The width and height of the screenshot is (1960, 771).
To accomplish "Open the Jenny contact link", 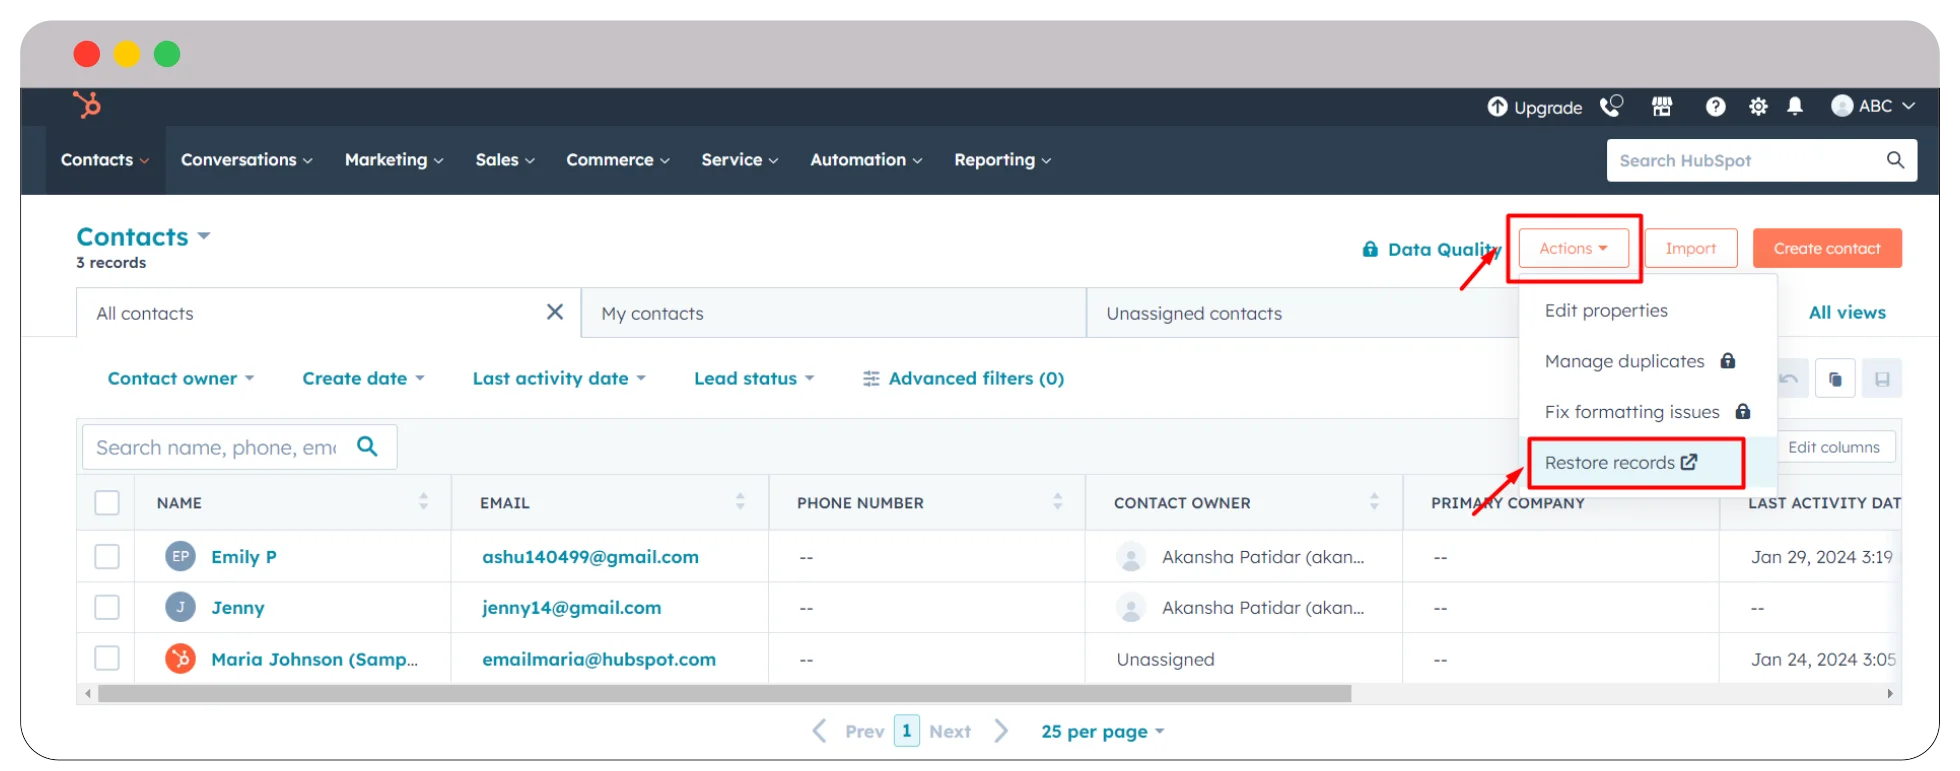I will tap(238, 608).
